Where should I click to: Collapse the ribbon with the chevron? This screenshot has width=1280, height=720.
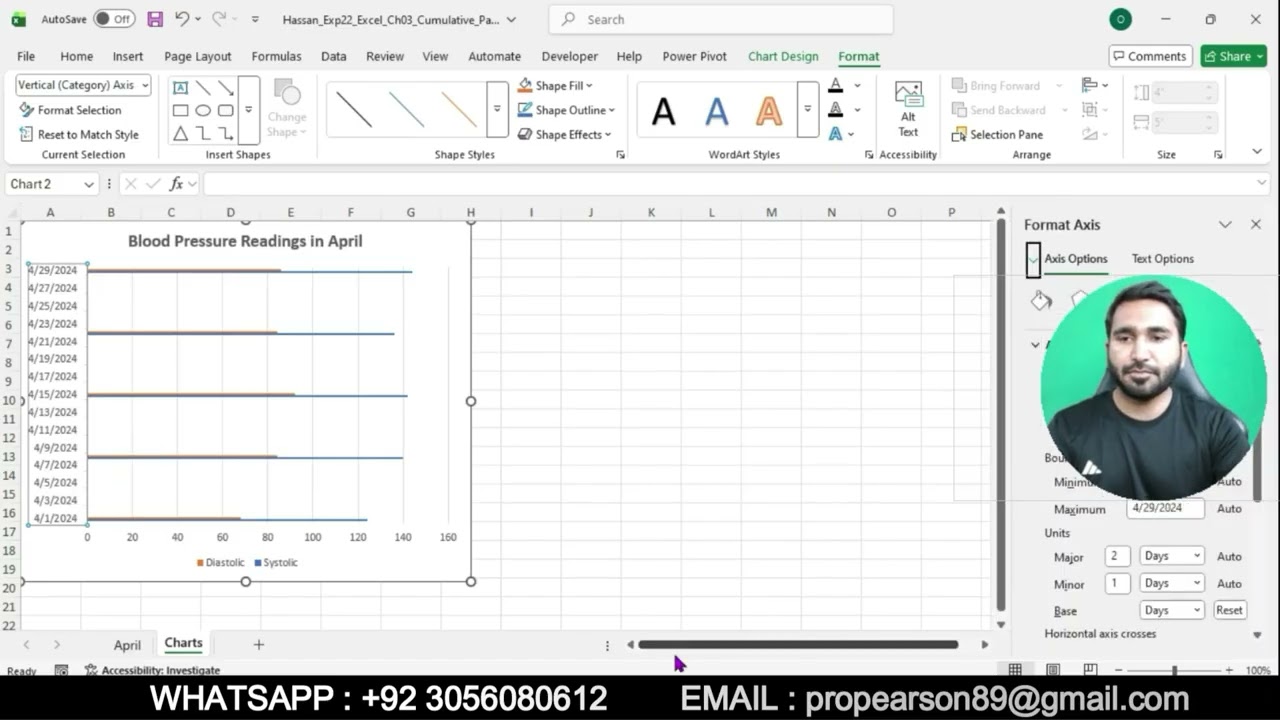[x=1257, y=152]
